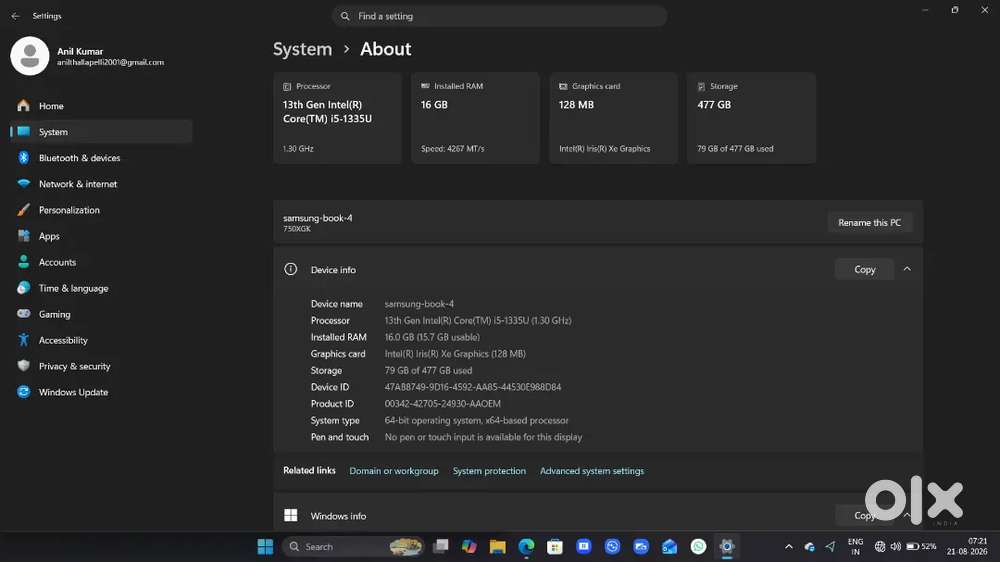The height and width of the screenshot is (562, 1000).
Task: Select System in the sidebar
Action: tap(101, 132)
